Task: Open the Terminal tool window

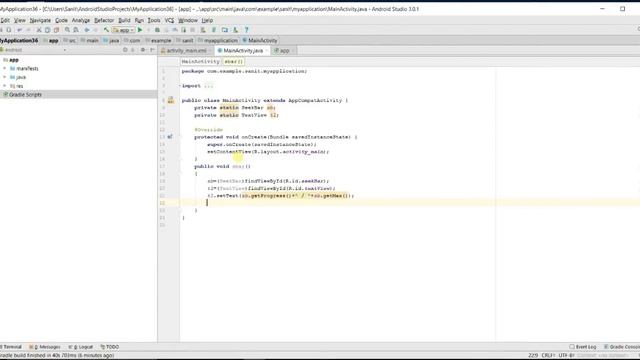Action: tap(11, 347)
